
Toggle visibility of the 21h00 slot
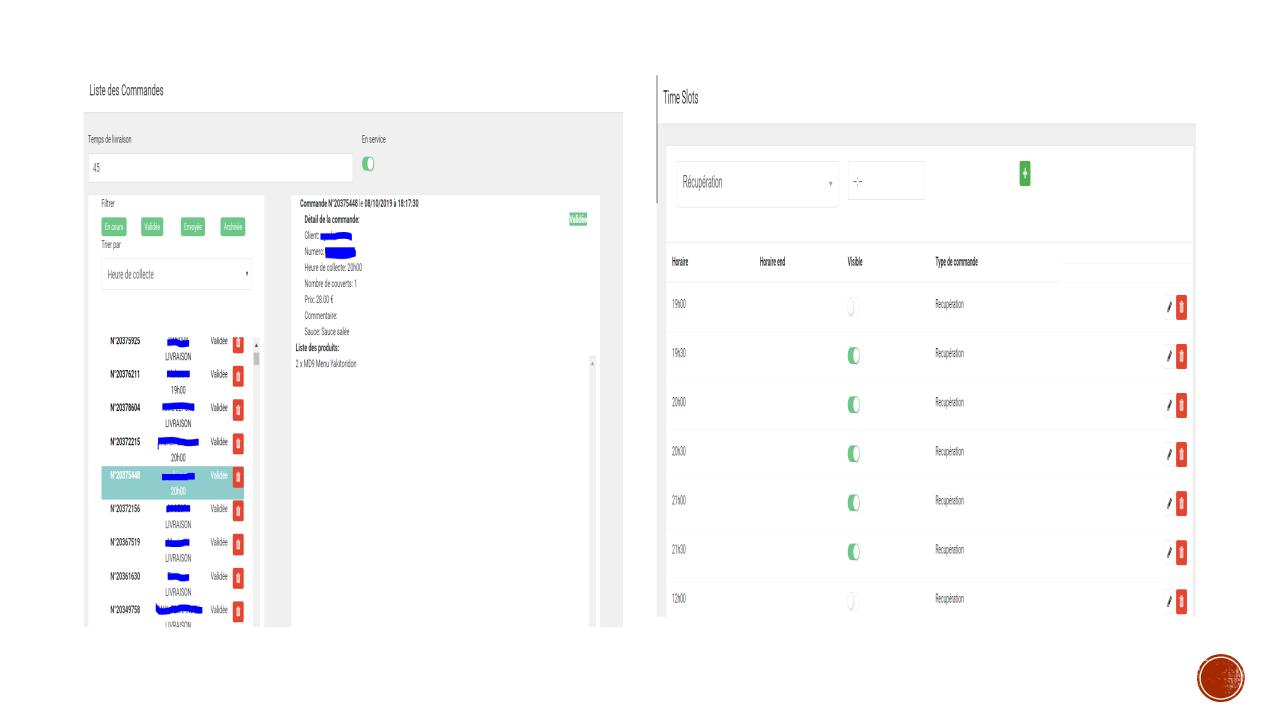pyautogui.click(x=853, y=503)
